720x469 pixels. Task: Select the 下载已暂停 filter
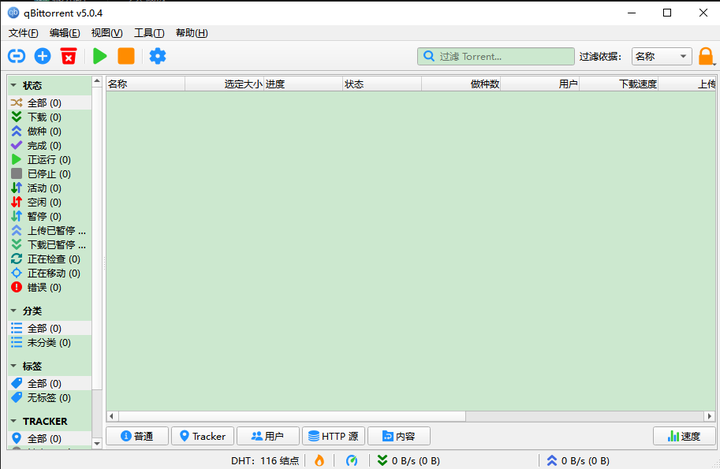pyautogui.click(x=49, y=245)
